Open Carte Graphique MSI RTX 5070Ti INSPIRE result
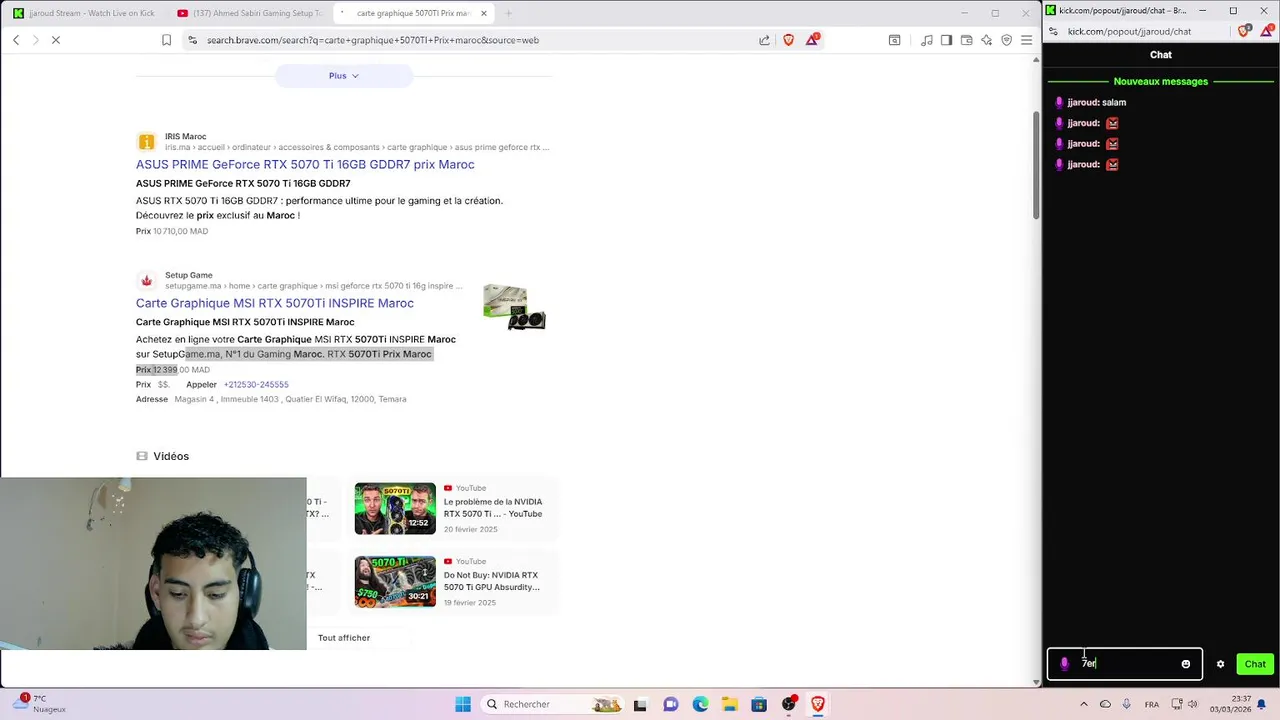Screen dimensions: 1280x720 pos(275,303)
